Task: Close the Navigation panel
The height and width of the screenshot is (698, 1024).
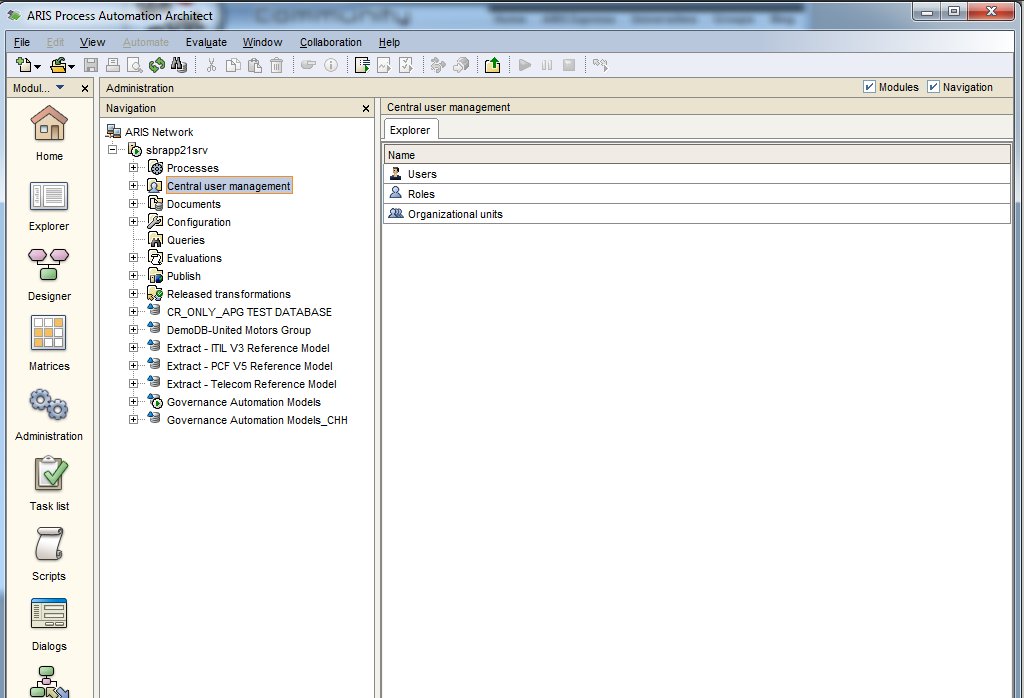Action: coord(365,108)
